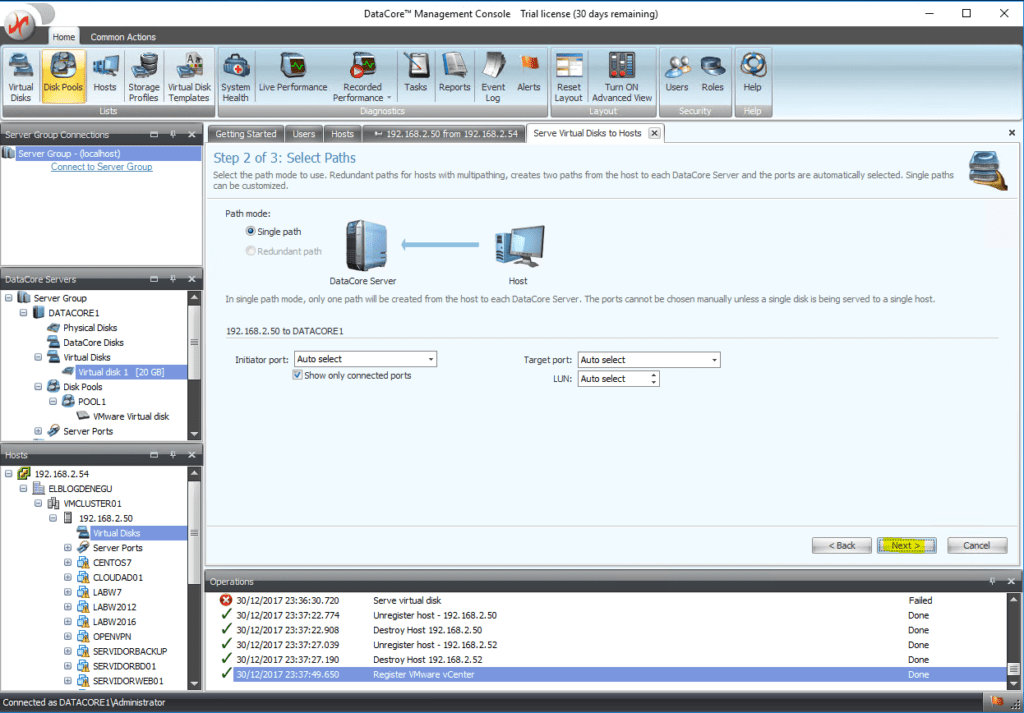
Task: Switch to the Getting Started tab
Action: (245, 132)
